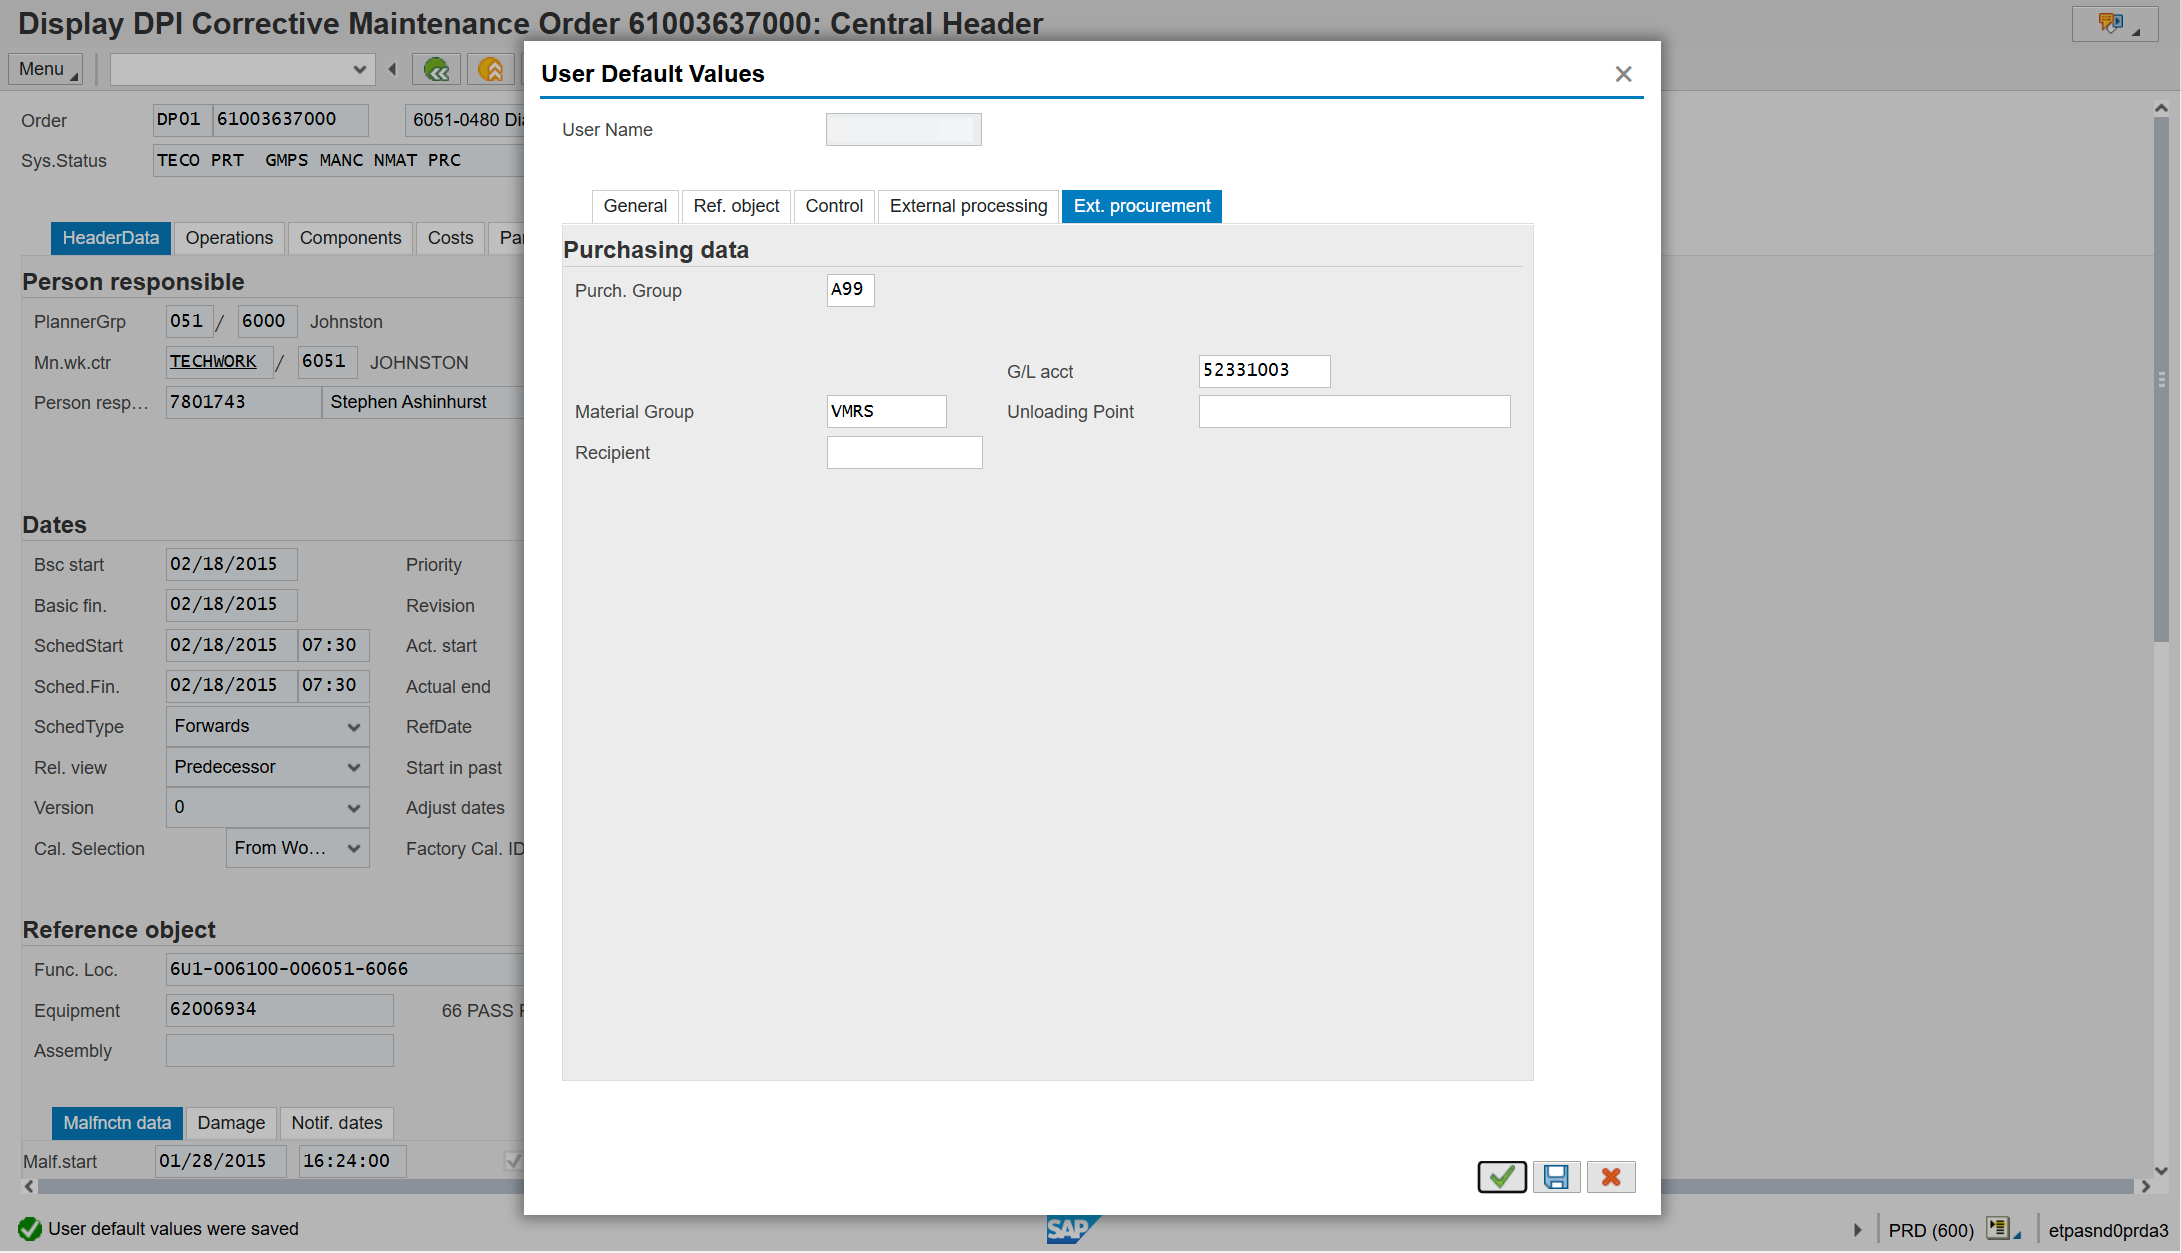The height and width of the screenshot is (1253, 2181).
Task: Expand status bar with the small arrow
Action: click(x=1857, y=1230)
